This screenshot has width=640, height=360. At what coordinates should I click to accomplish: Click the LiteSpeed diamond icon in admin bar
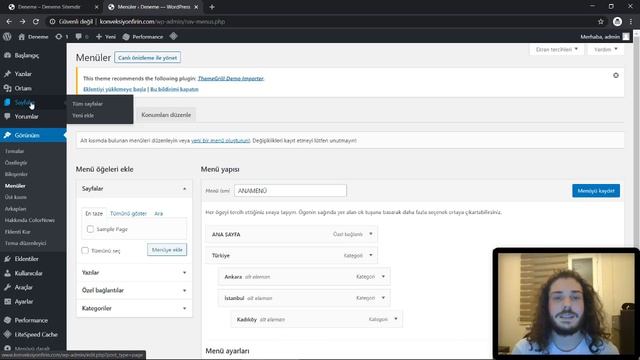[x=173, y=36]
